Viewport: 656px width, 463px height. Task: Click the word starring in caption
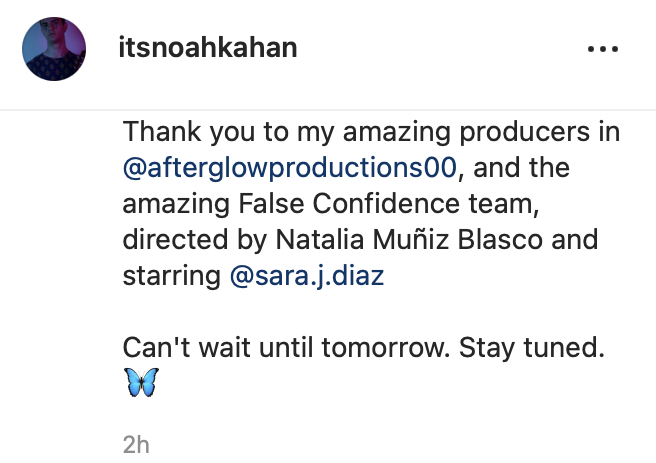(x=172, y=275)
